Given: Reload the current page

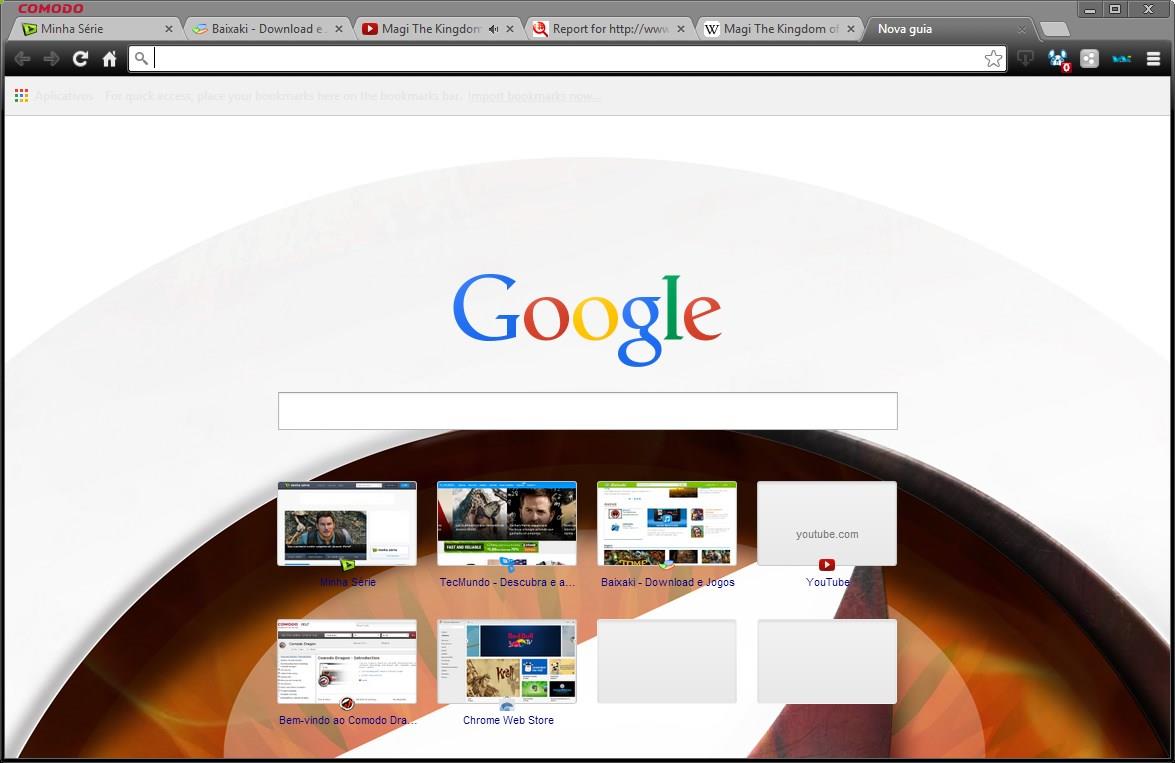Looking at the screenshot, I should coord(80,58).
